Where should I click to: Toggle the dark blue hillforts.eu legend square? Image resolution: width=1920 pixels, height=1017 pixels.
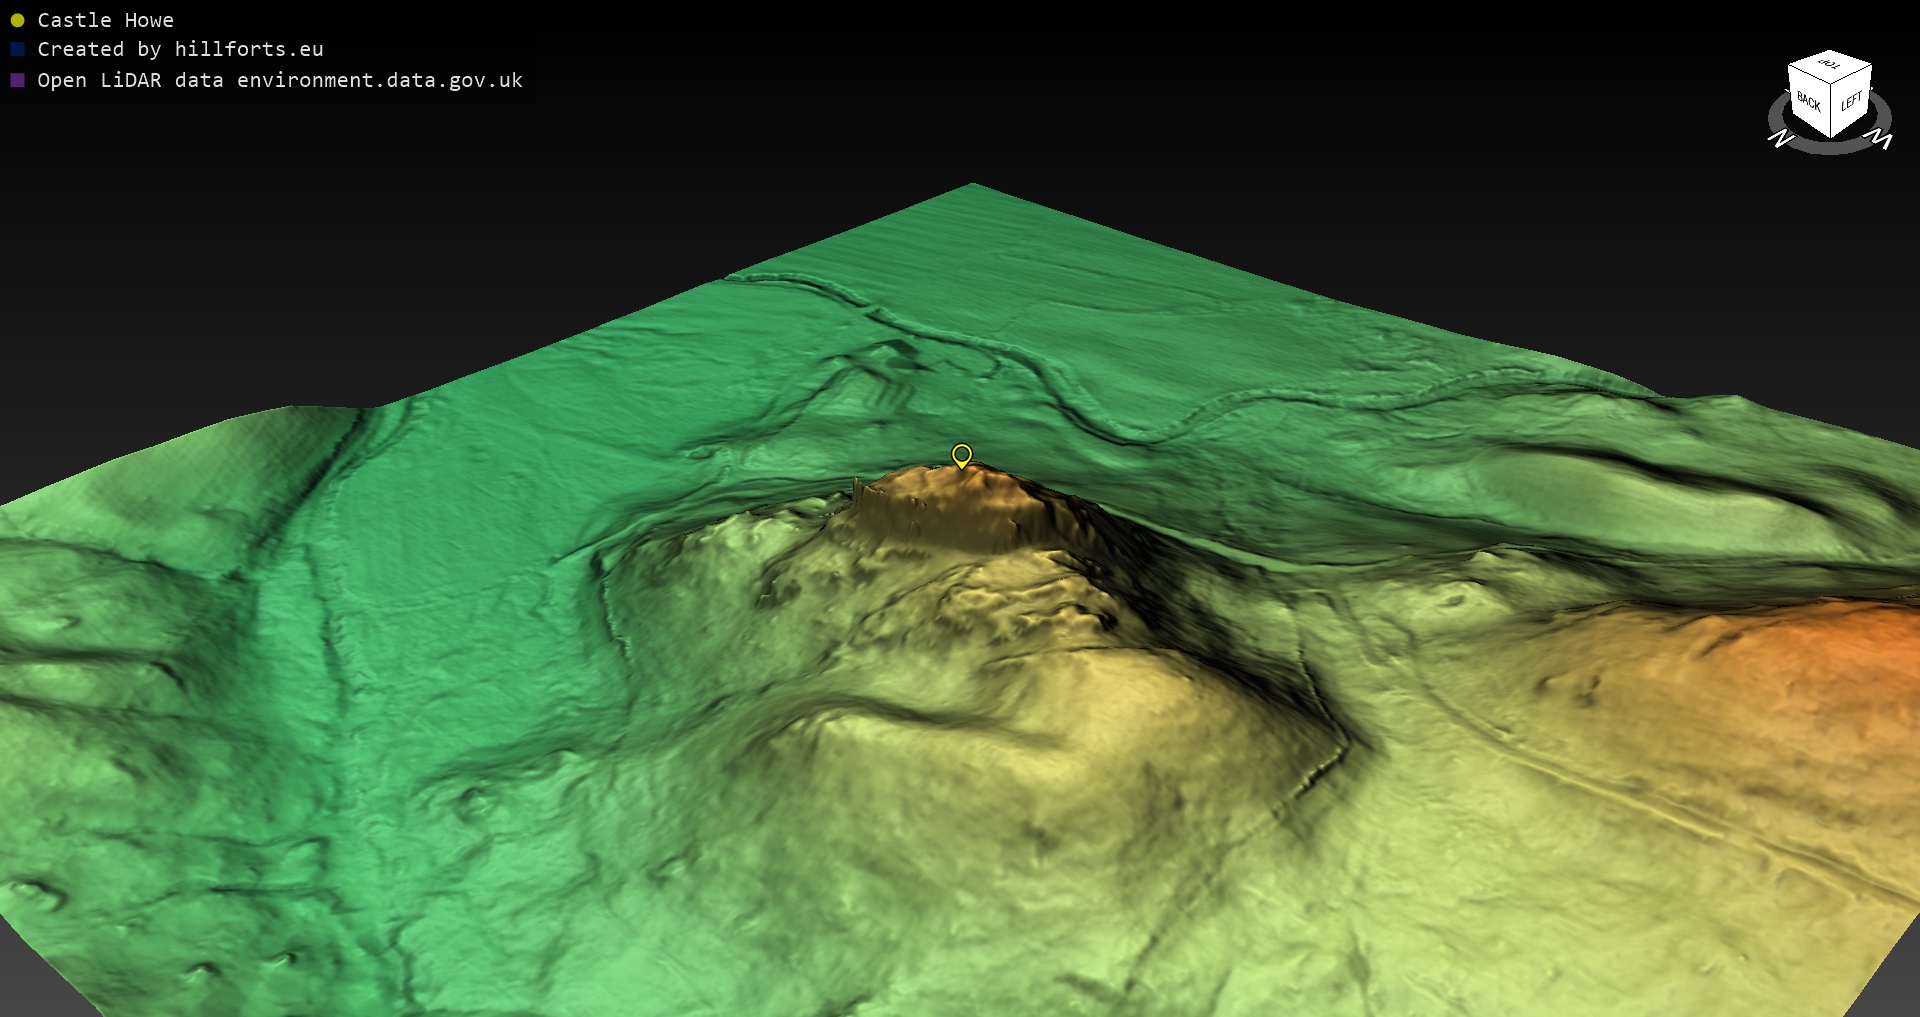17,49
